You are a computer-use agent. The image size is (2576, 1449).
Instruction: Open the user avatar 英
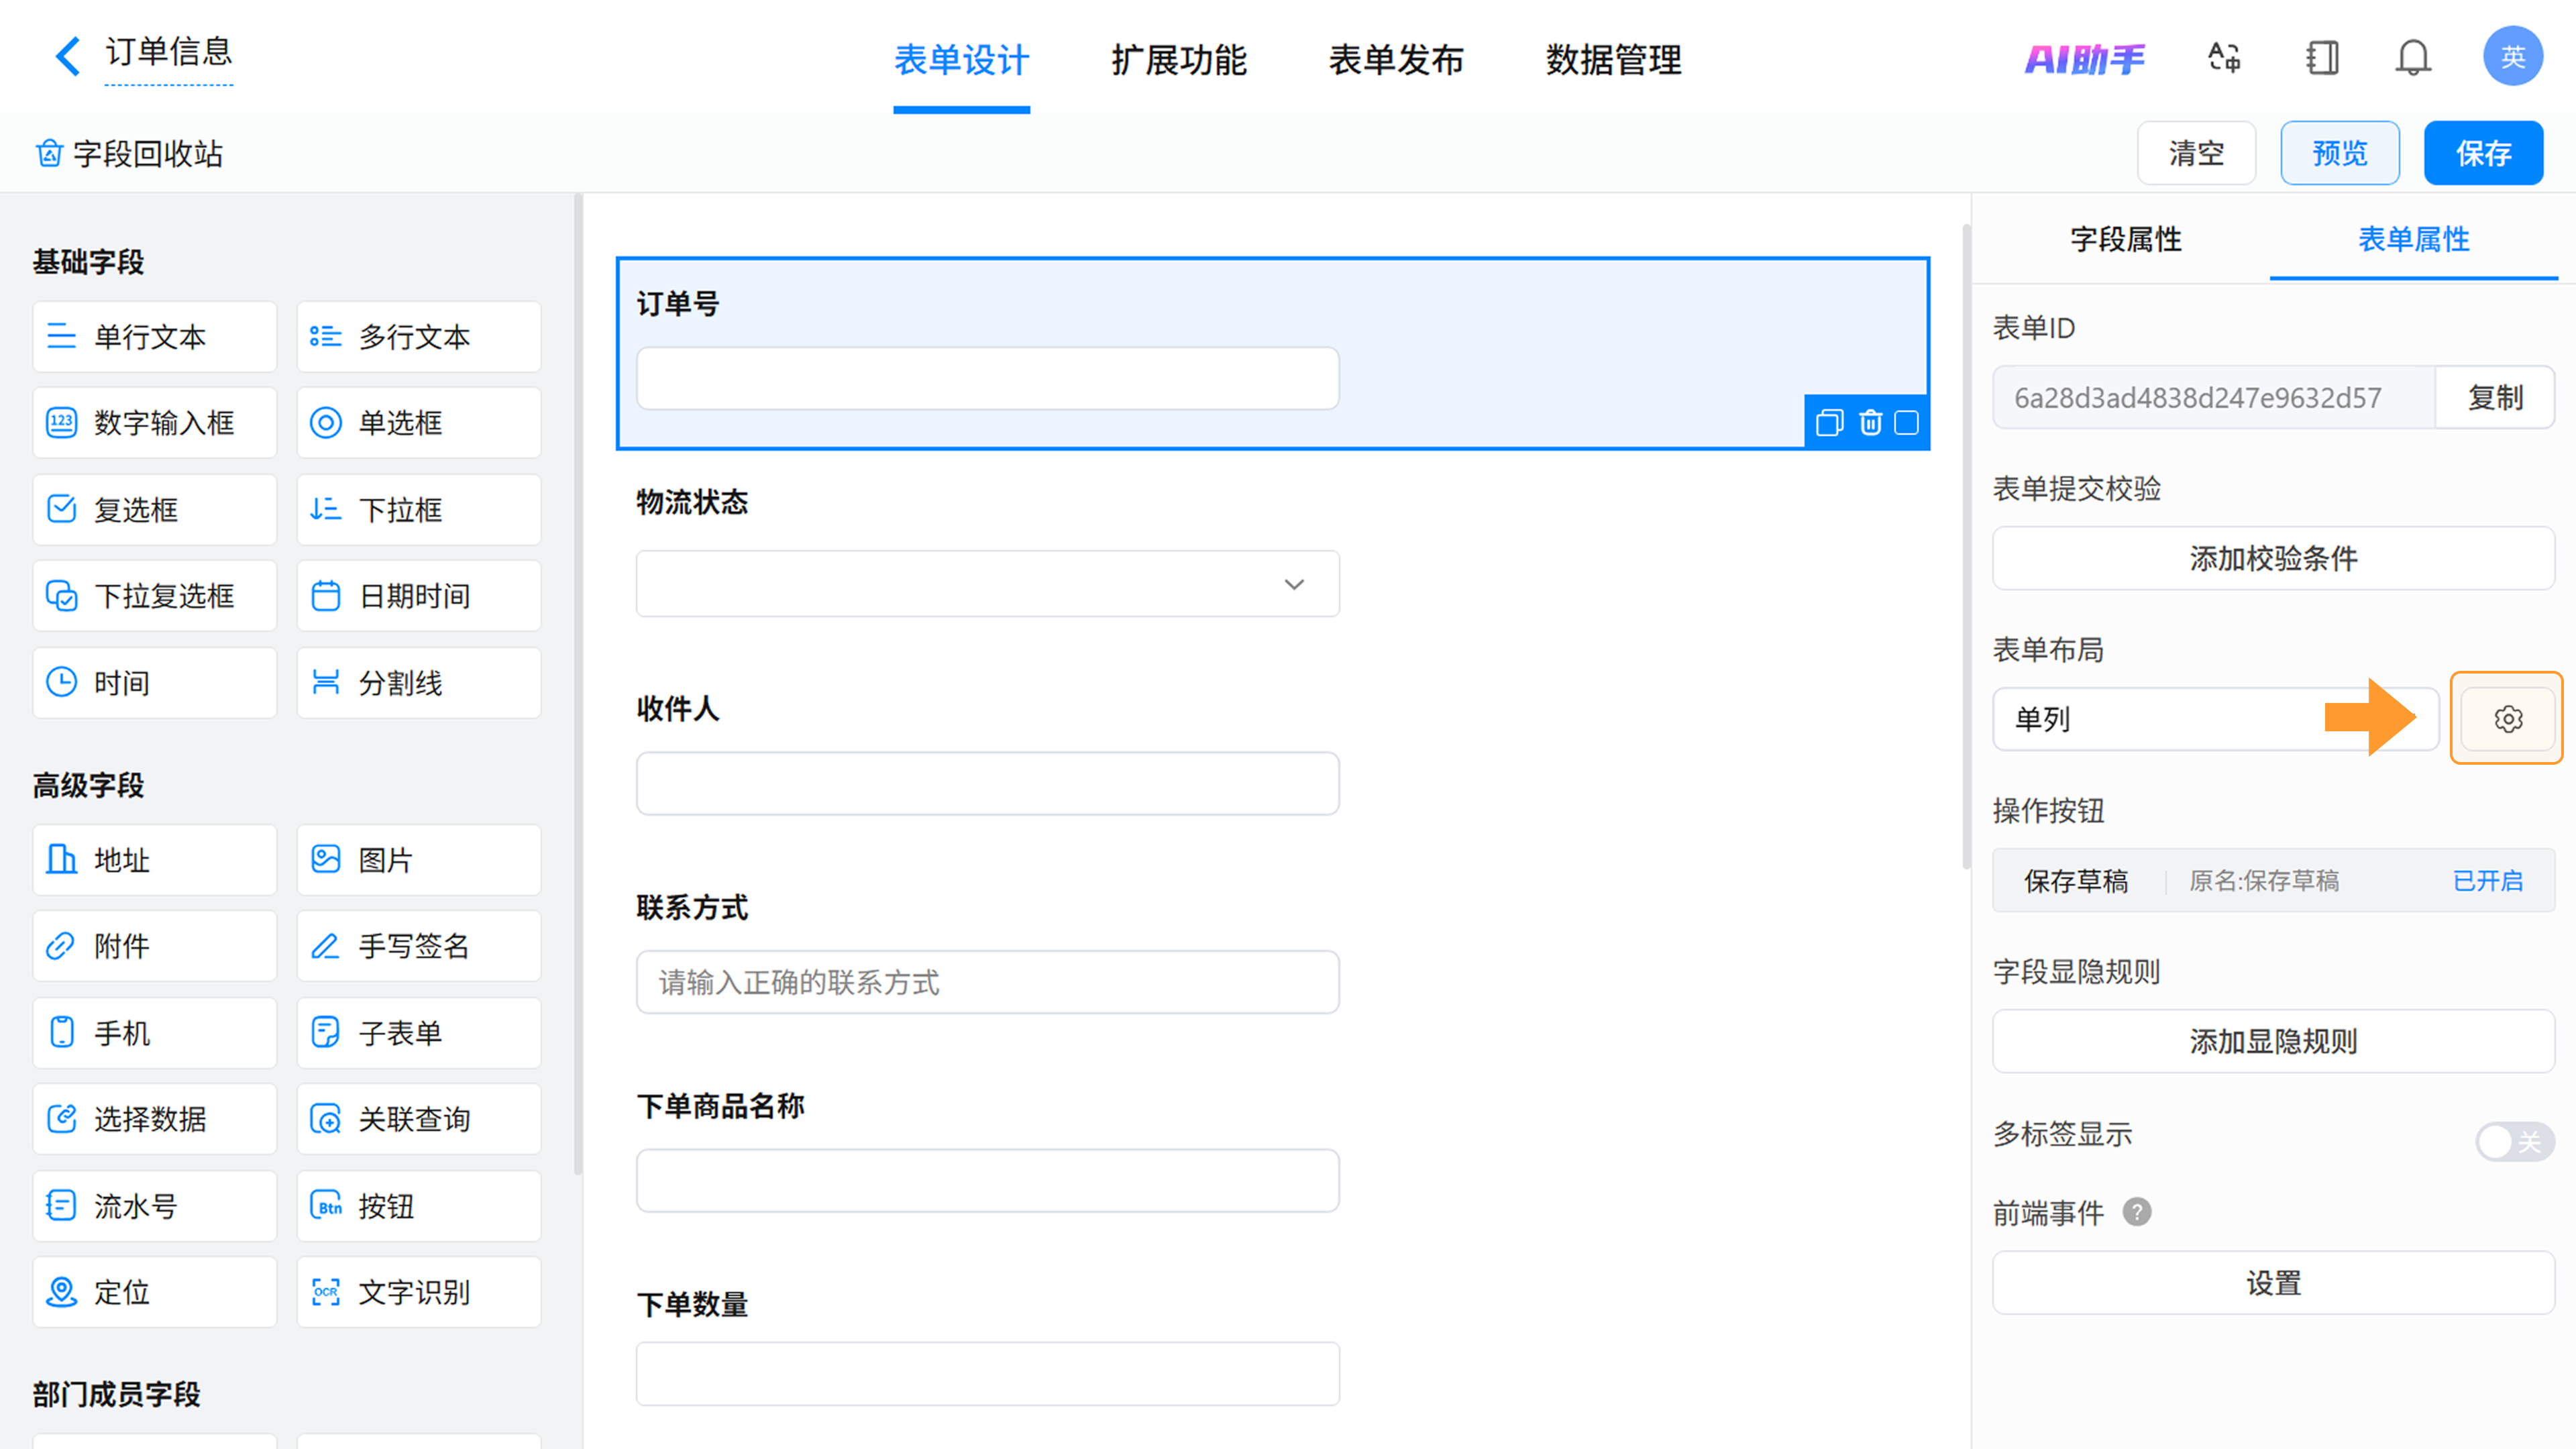[x=2512, y=57]
